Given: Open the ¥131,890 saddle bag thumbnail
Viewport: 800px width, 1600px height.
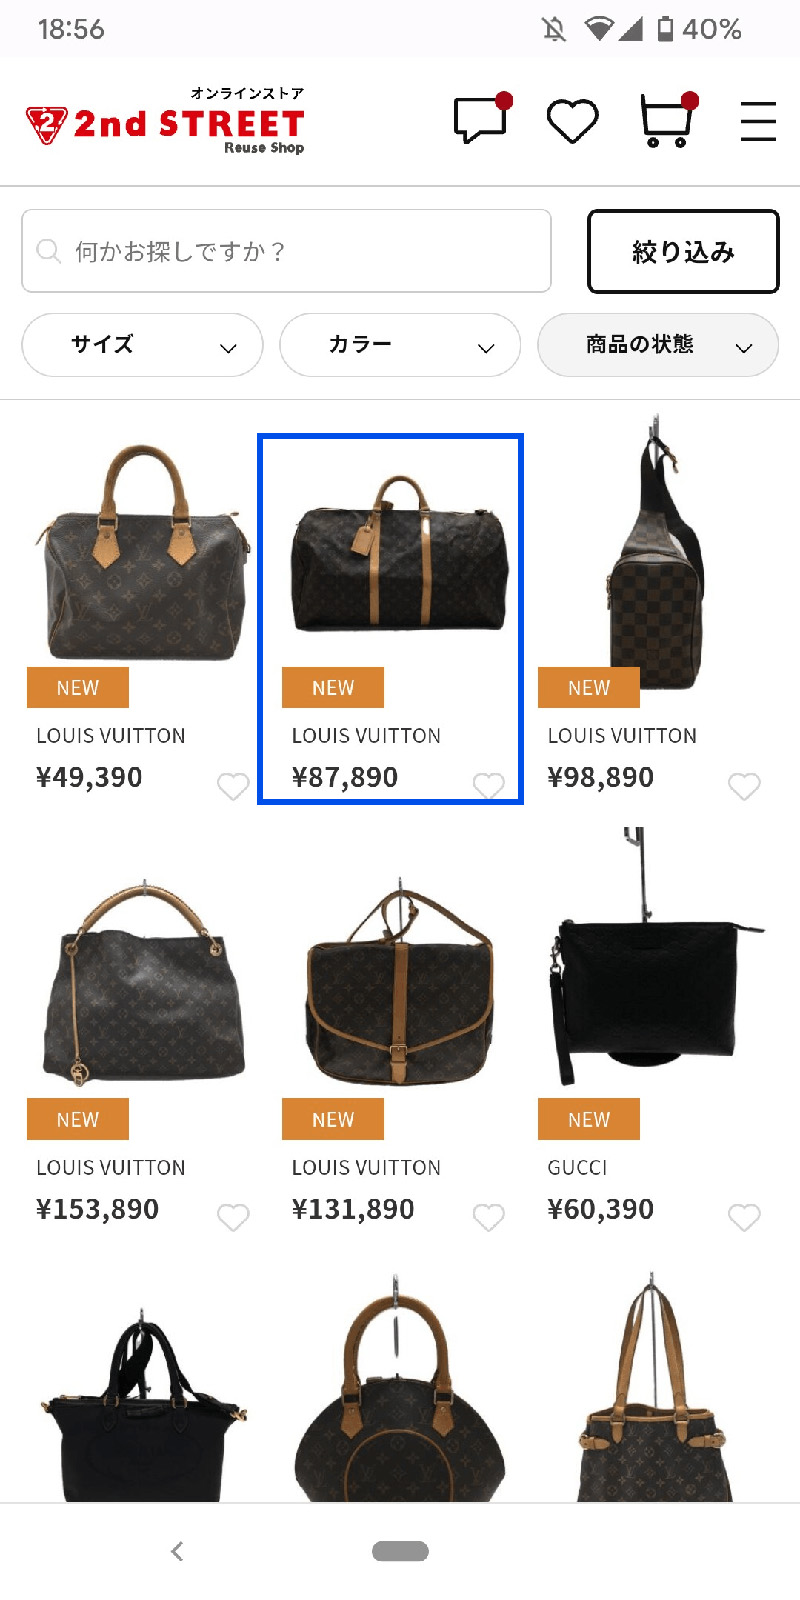Looking at the screenshot, I should pos(400,983).
